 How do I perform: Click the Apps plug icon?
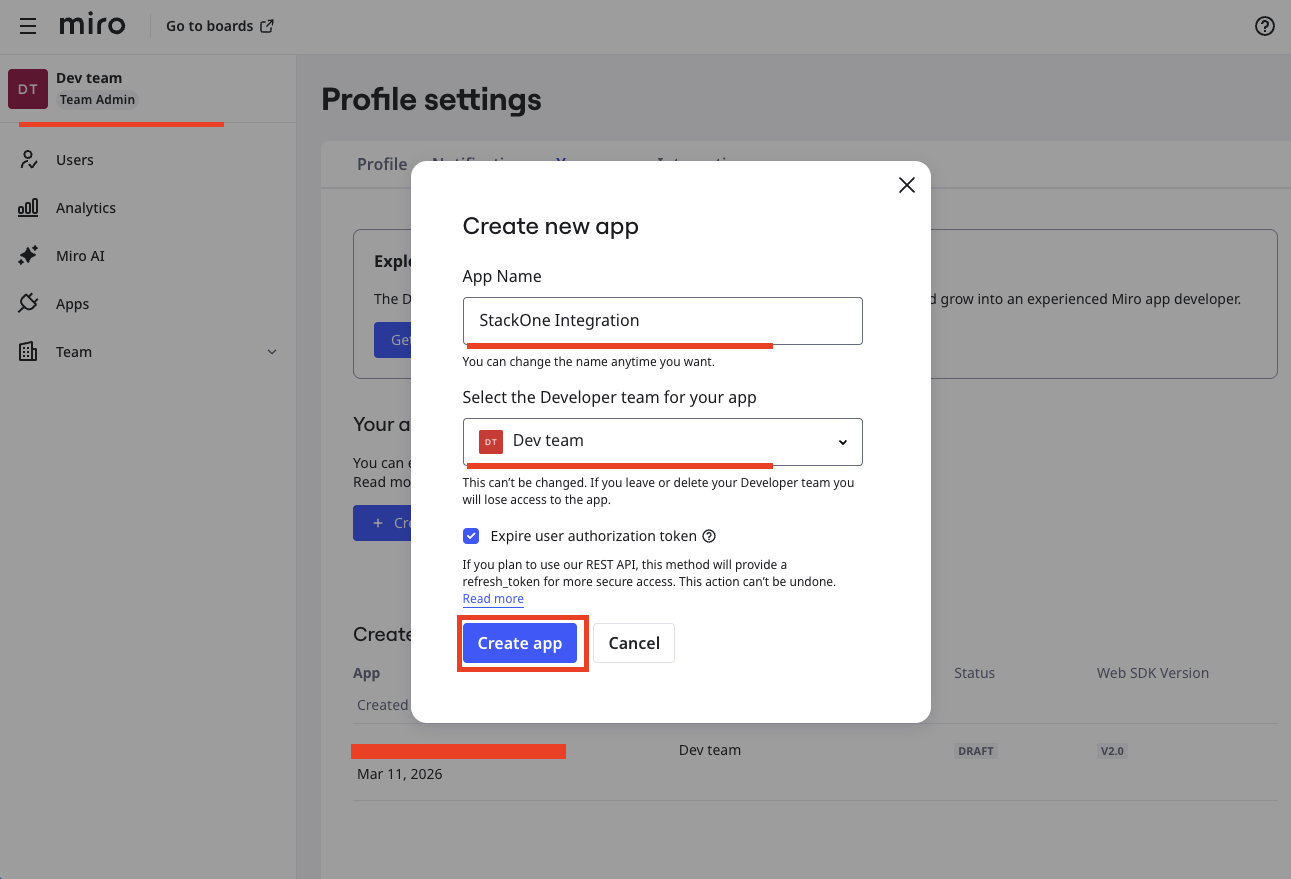click(28, 304)
